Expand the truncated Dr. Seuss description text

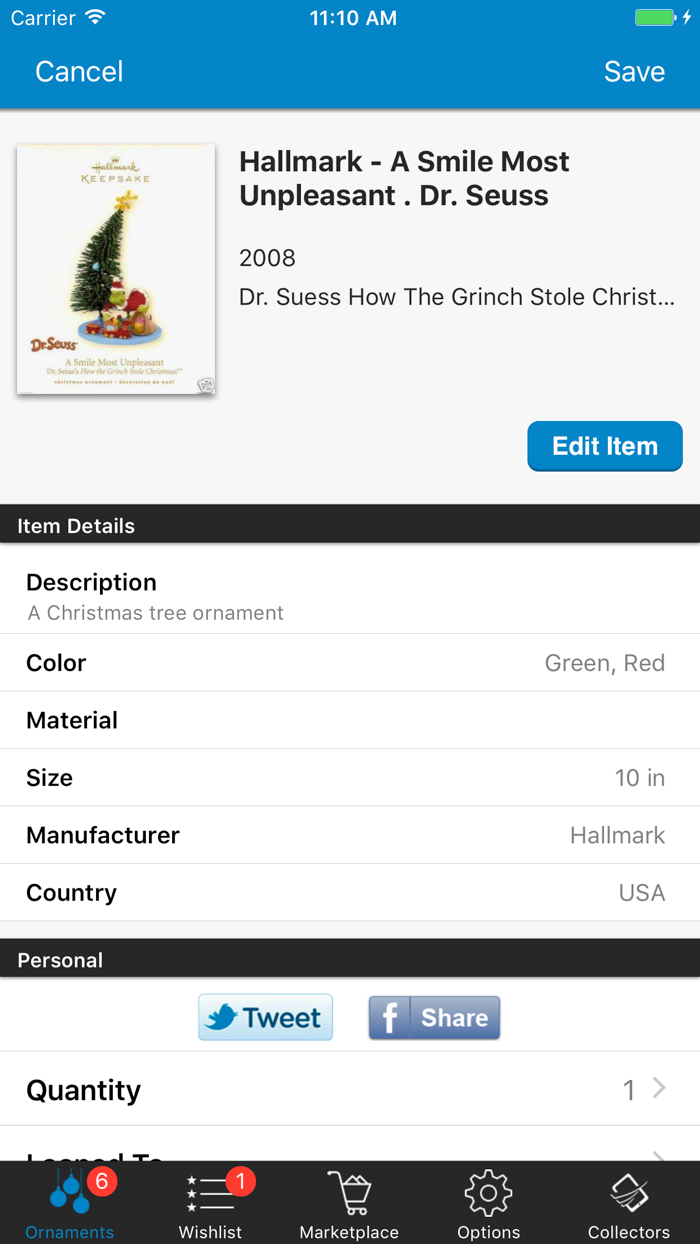tap(456, 296)
